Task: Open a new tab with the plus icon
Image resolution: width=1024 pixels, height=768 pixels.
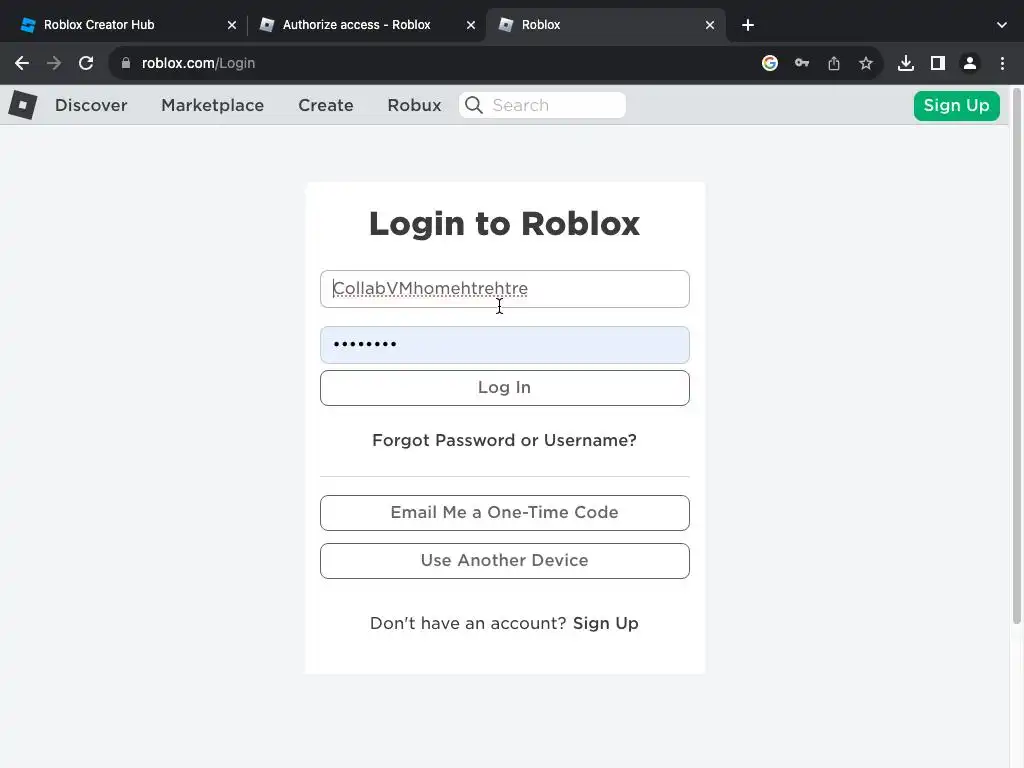Action: [748, 25]
